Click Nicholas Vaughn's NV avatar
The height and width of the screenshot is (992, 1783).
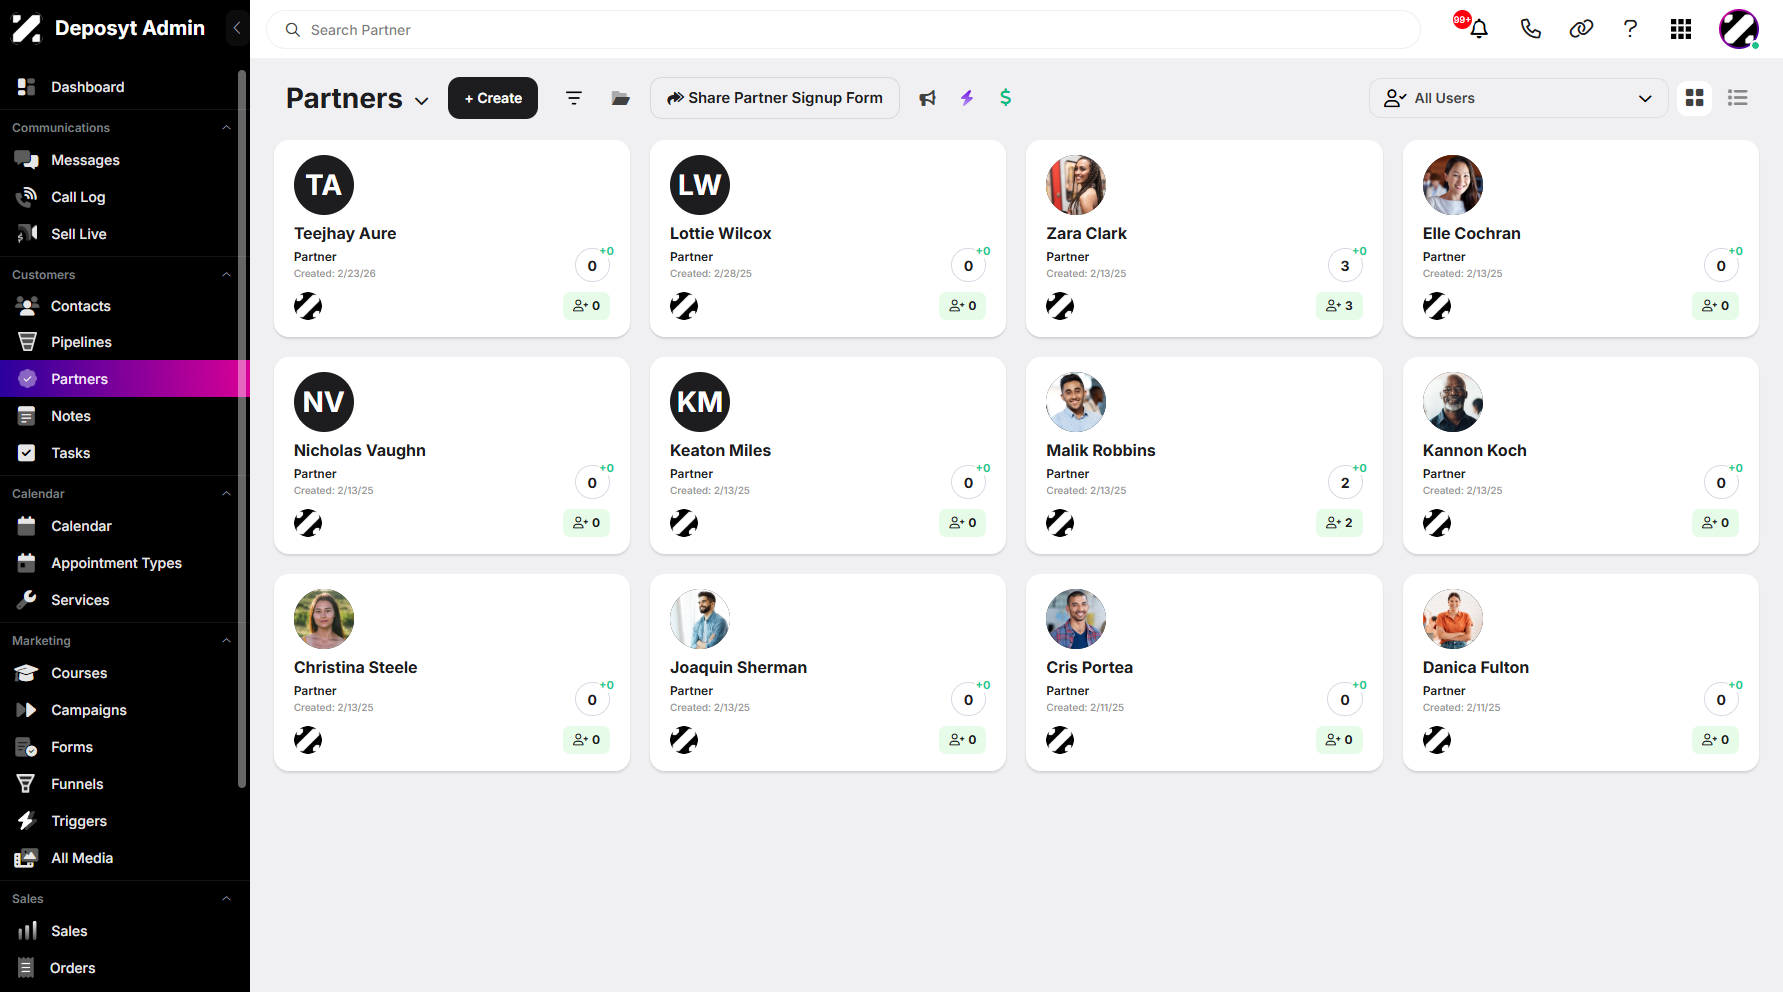pyautogui.click(x=324, y=402)
